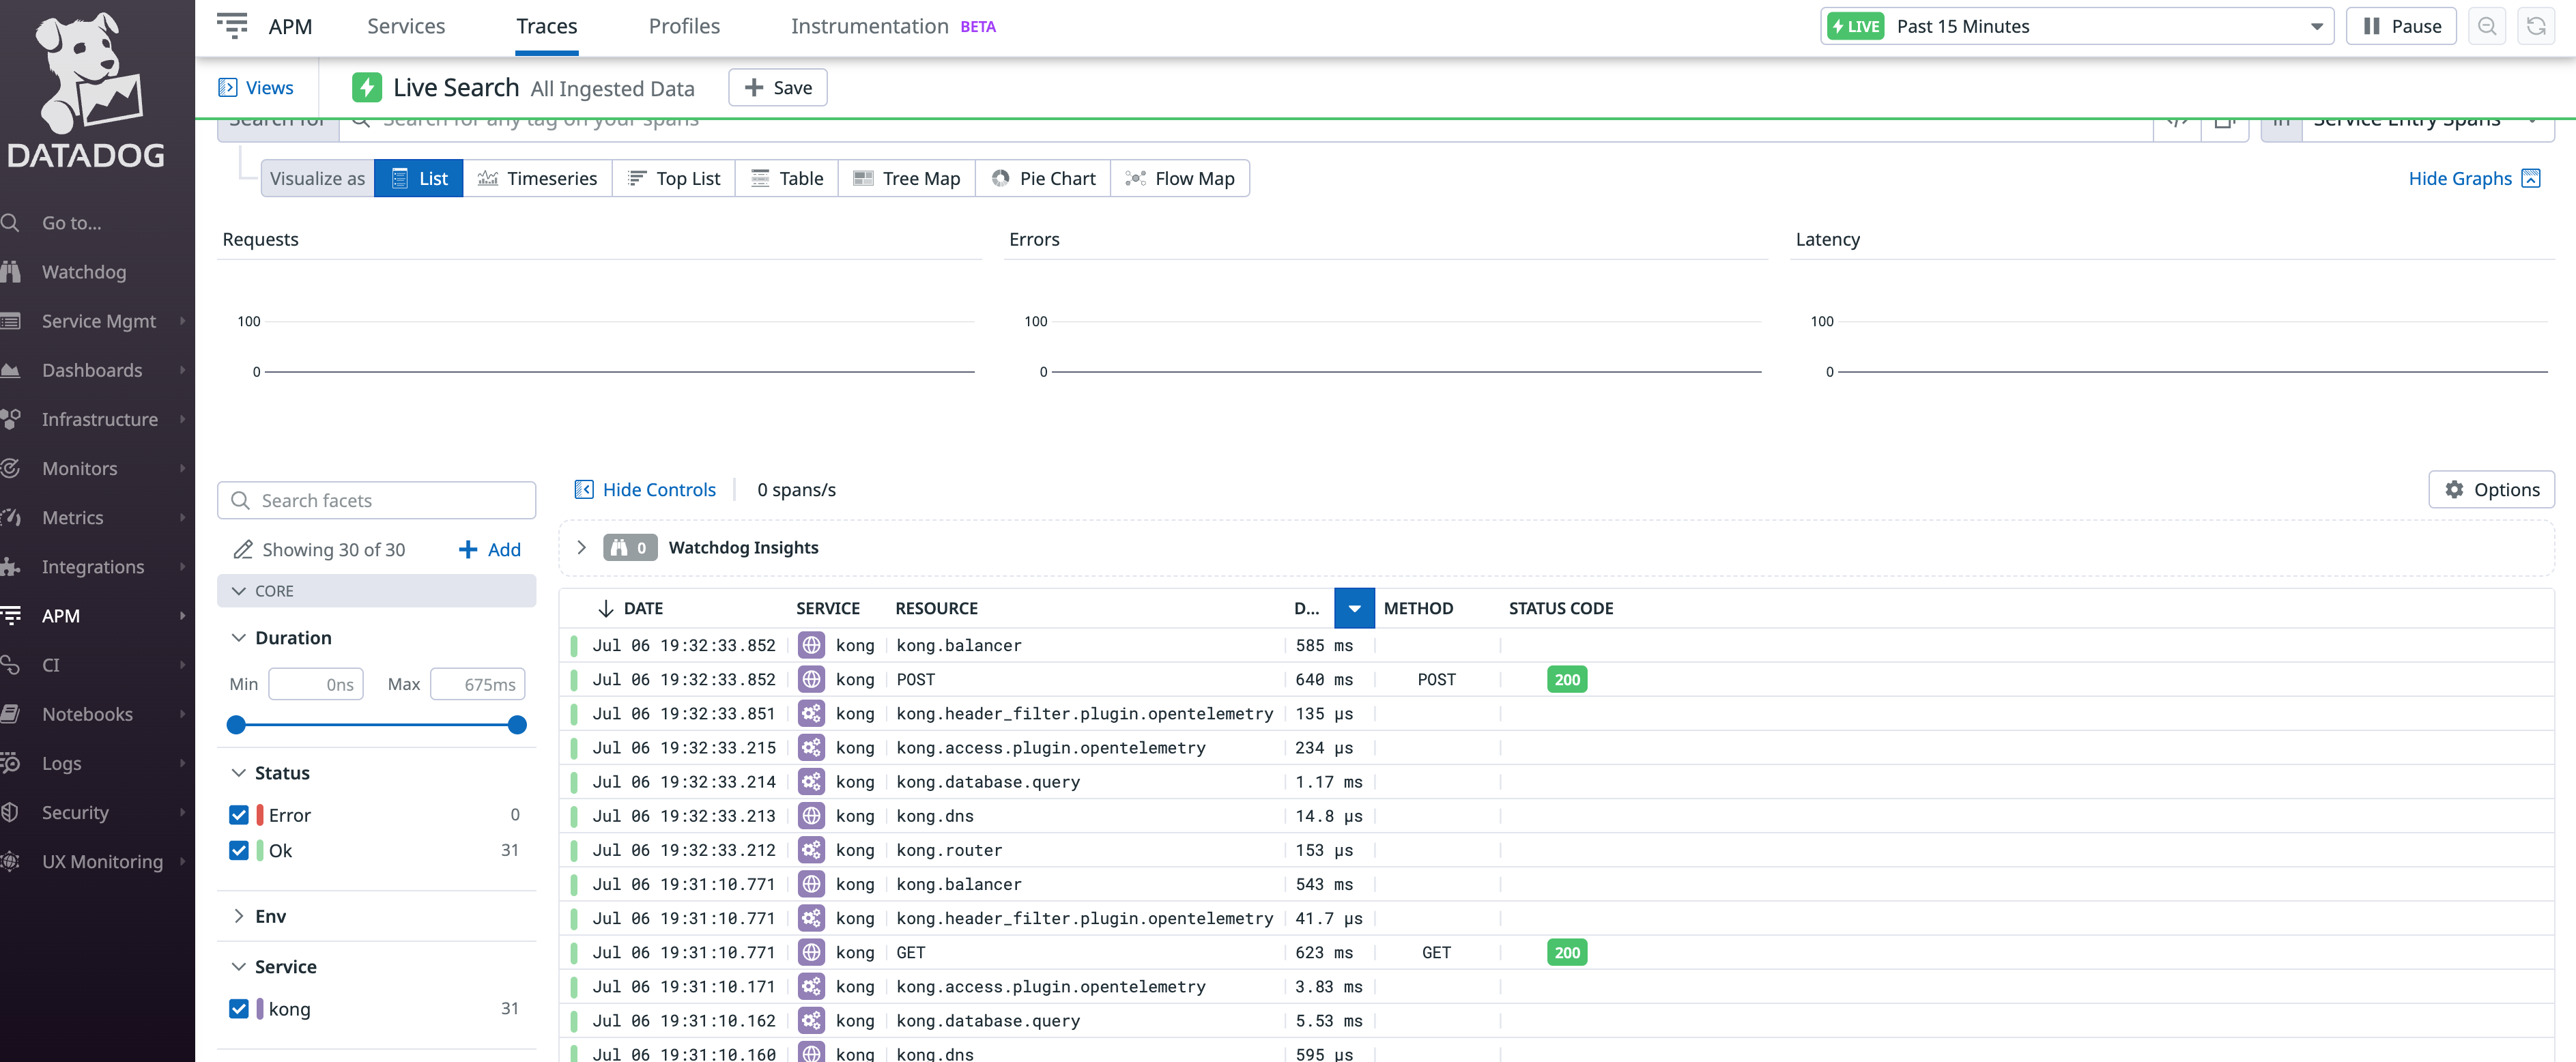Expand the Watchdog Insights section
Screen dimensions: 2576x1062
point(581,547)
